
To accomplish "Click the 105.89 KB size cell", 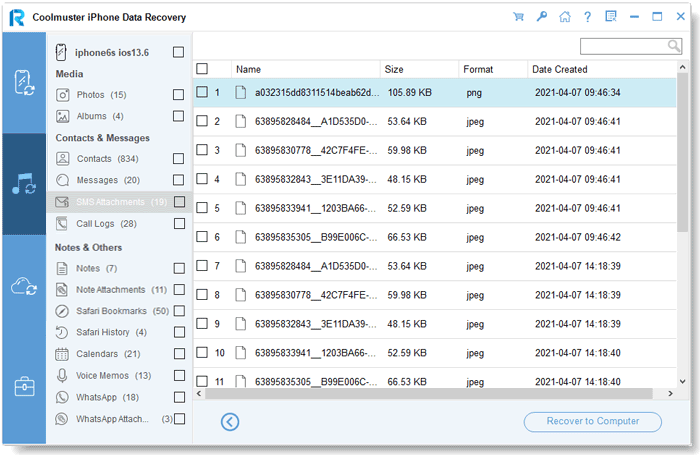I will tap(409, 92).
